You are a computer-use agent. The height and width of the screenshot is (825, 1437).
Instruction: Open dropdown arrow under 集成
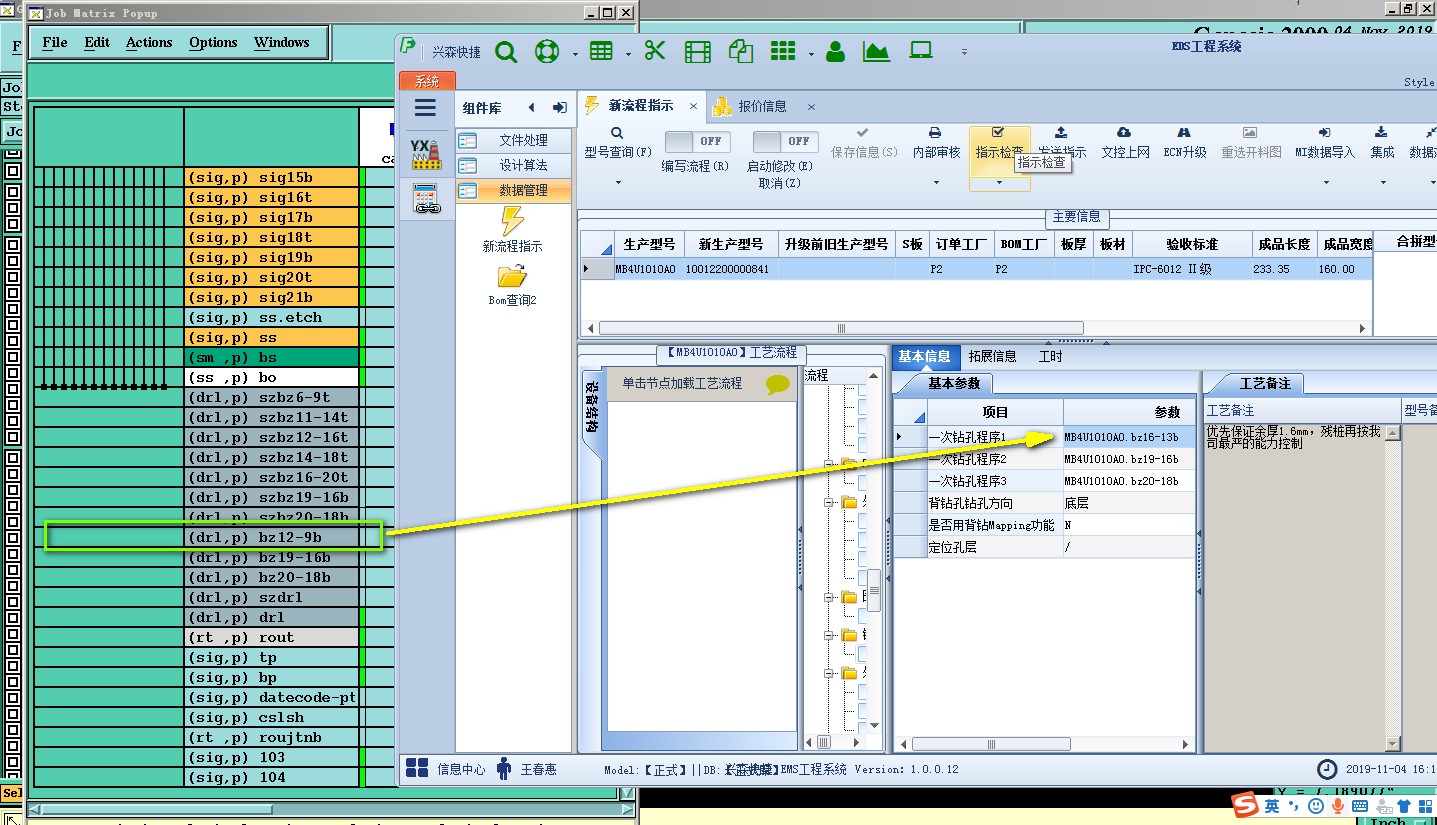click(x=1382, y=183)
